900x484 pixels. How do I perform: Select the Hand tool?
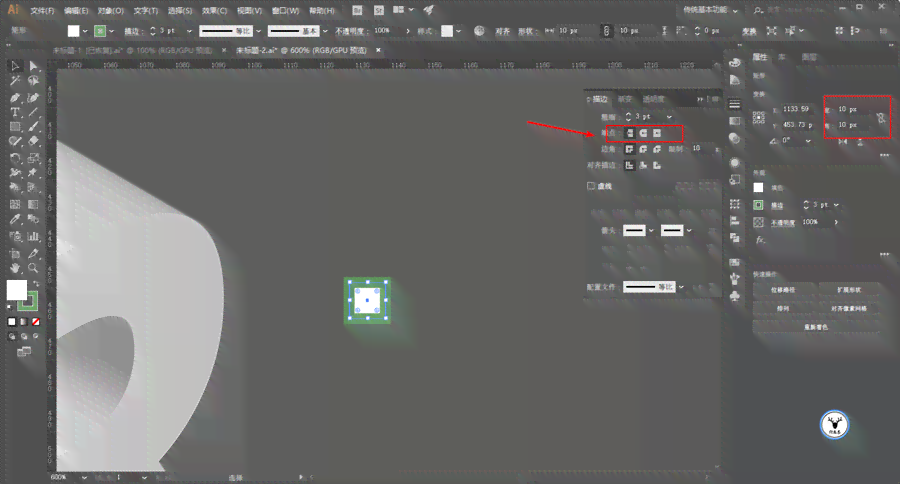point(15,268)
